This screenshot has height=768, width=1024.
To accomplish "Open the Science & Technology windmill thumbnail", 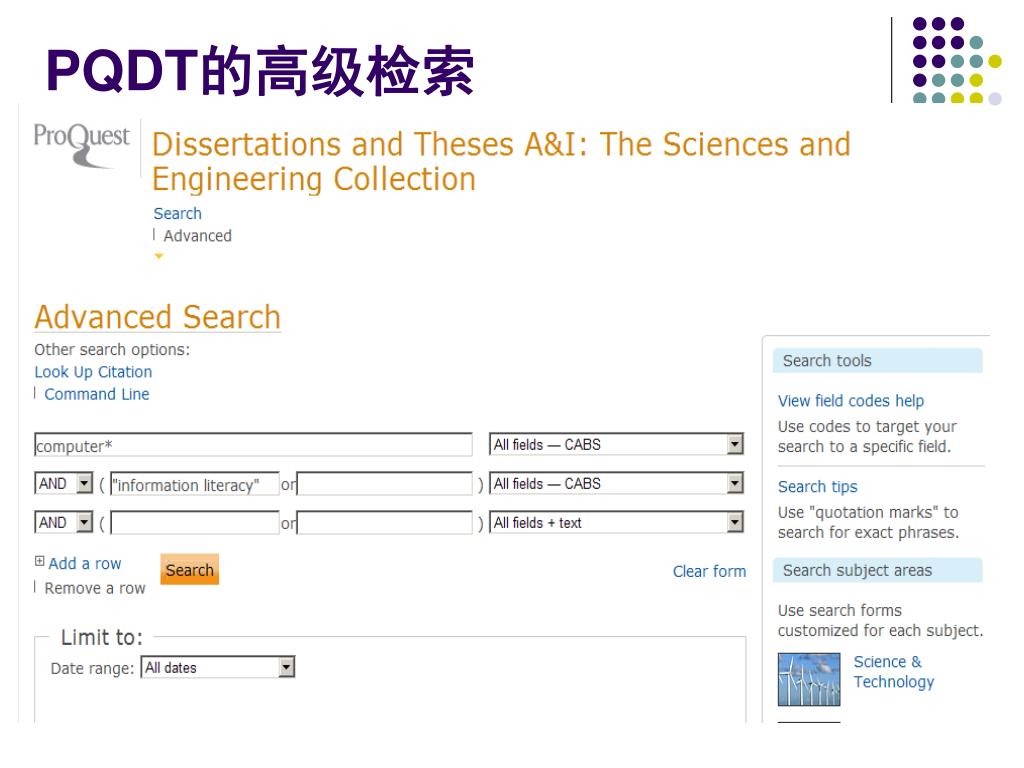I will 808,679.
